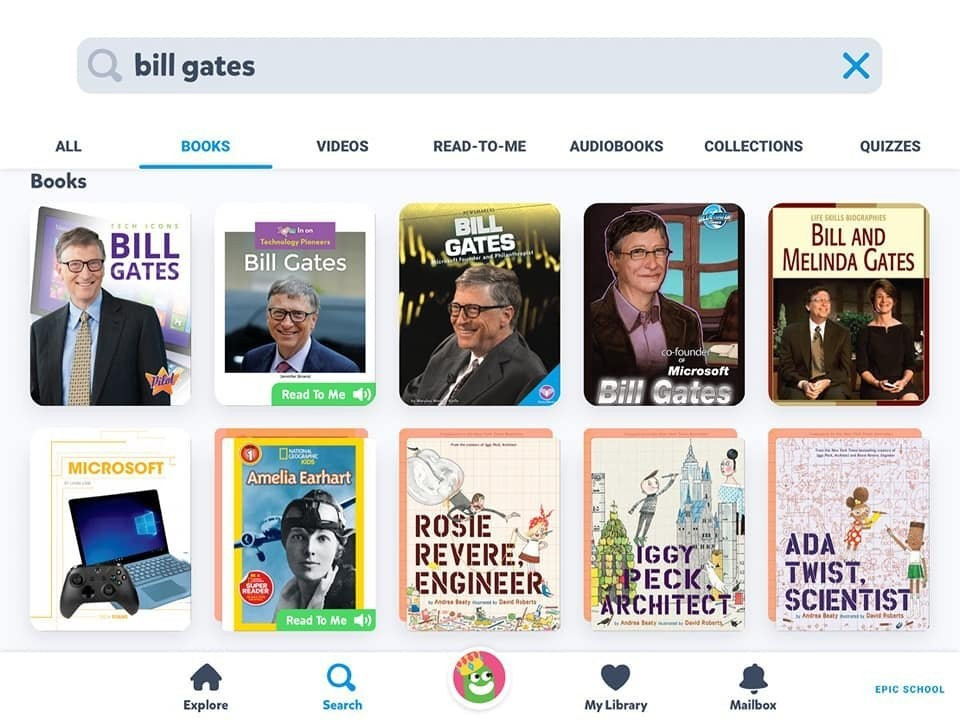Clear the search with the X icon
960x720 pixels.
click(855, 66)
